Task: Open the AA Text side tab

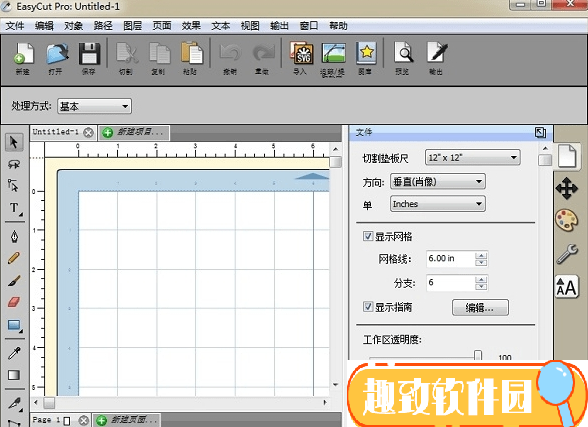Action: click(x=567, y=287)
